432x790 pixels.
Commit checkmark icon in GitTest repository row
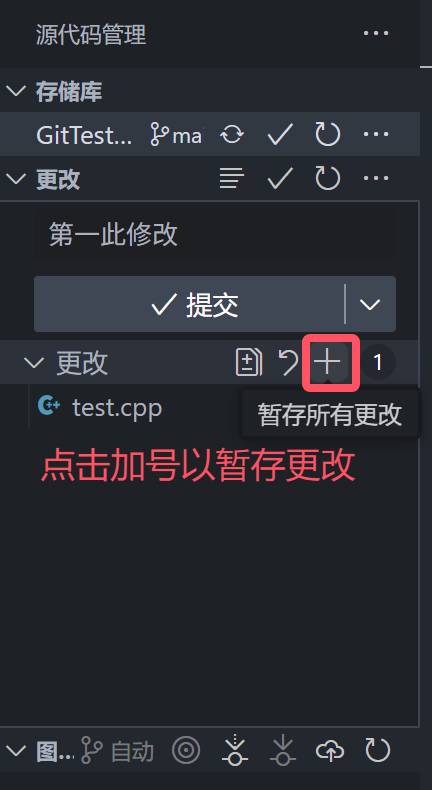280,135
